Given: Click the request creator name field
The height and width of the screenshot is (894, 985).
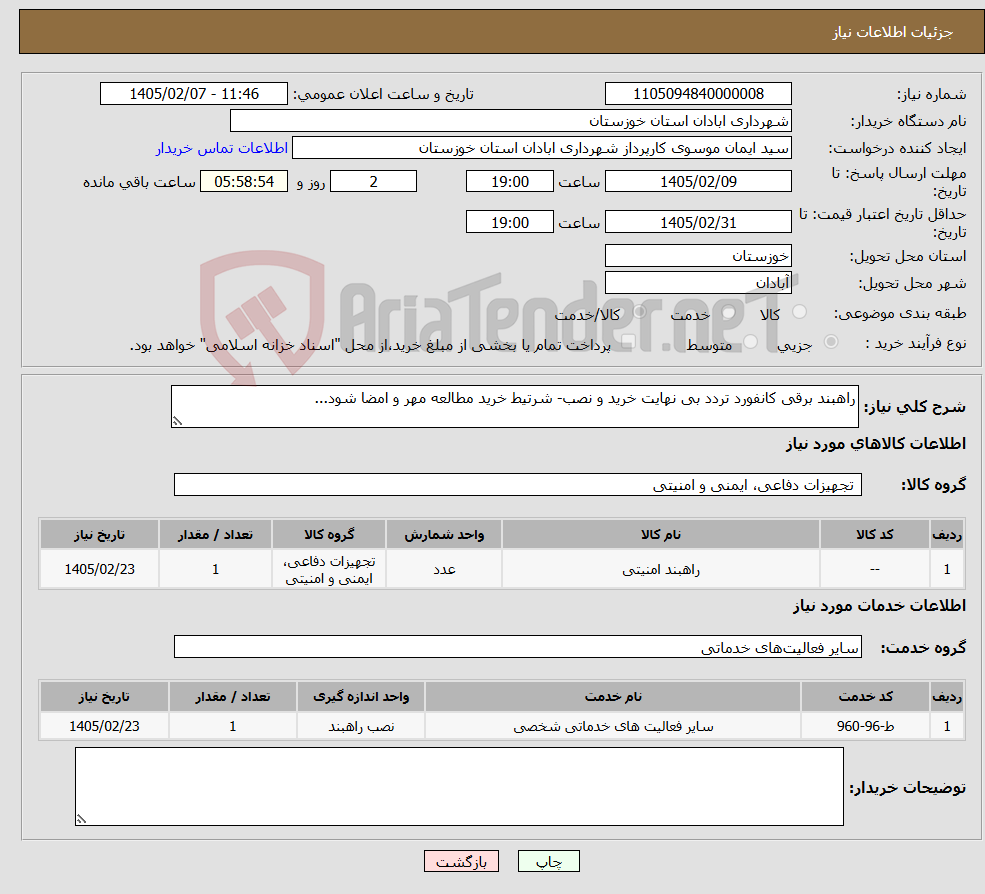Looking at the screenshot, I should tap(541, 148).
